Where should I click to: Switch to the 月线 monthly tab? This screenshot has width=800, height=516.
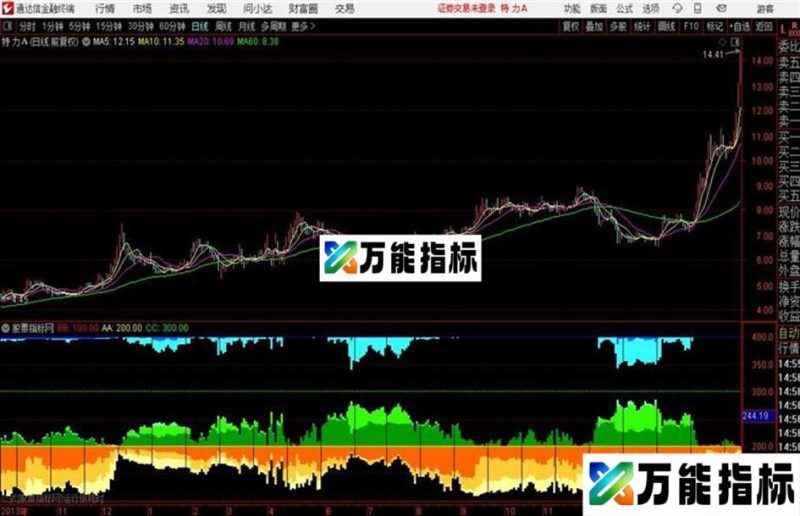tap(247, 27)
